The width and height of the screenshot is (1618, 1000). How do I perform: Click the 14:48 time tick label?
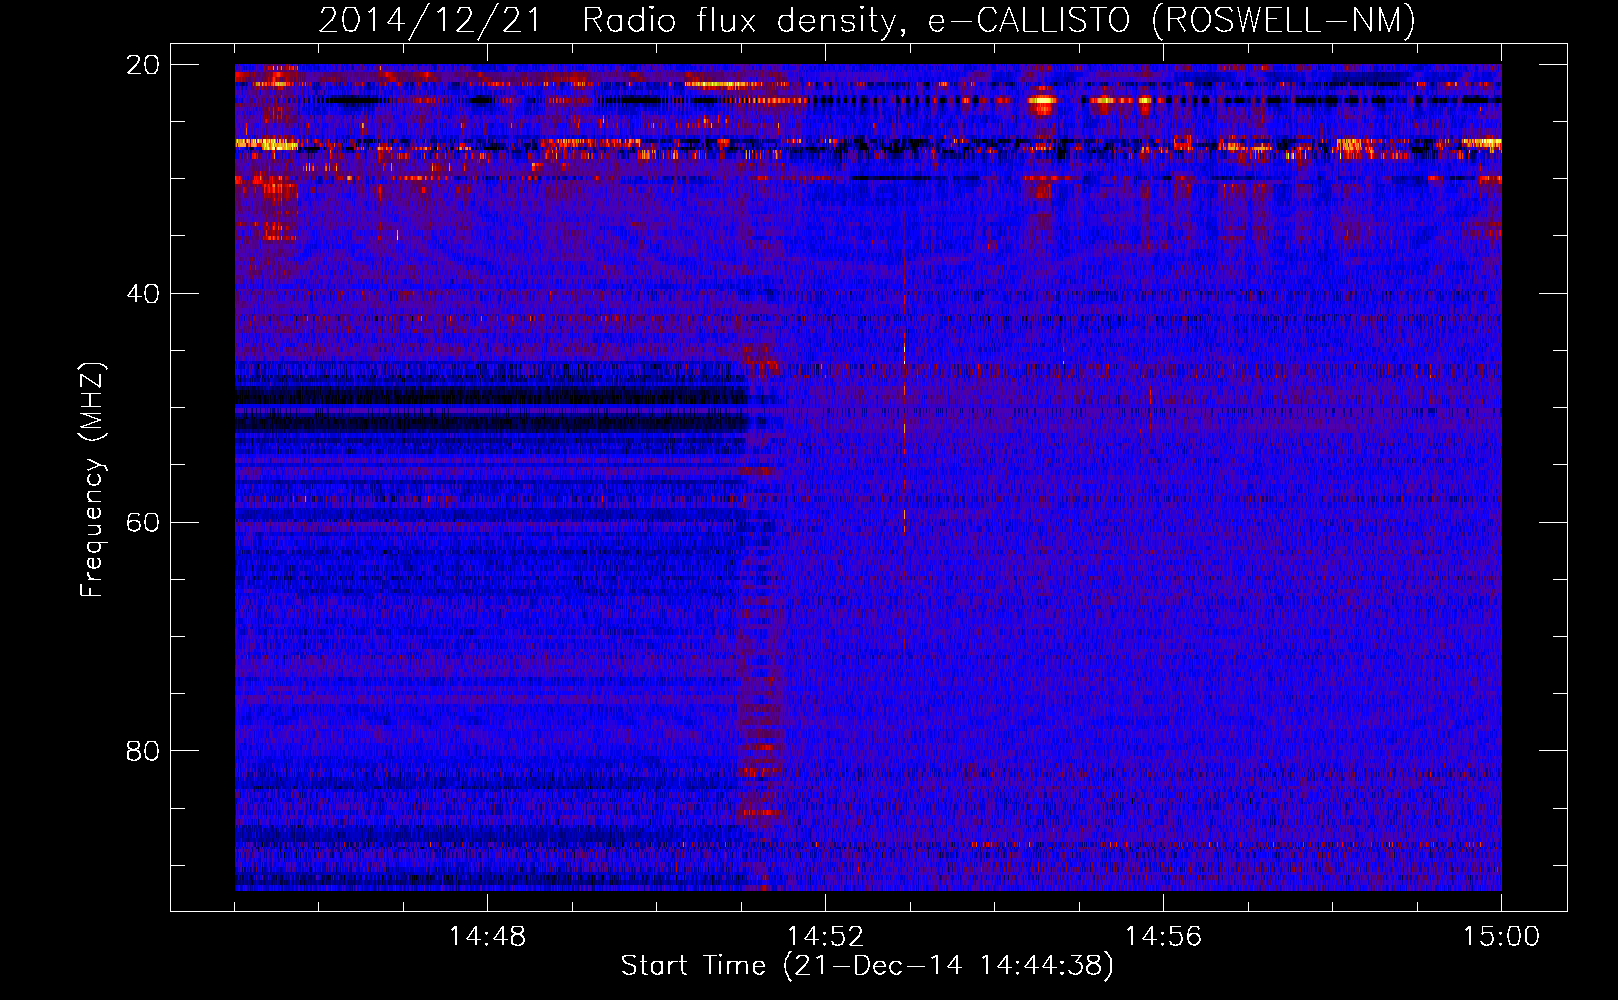click(x=487, y=936)
